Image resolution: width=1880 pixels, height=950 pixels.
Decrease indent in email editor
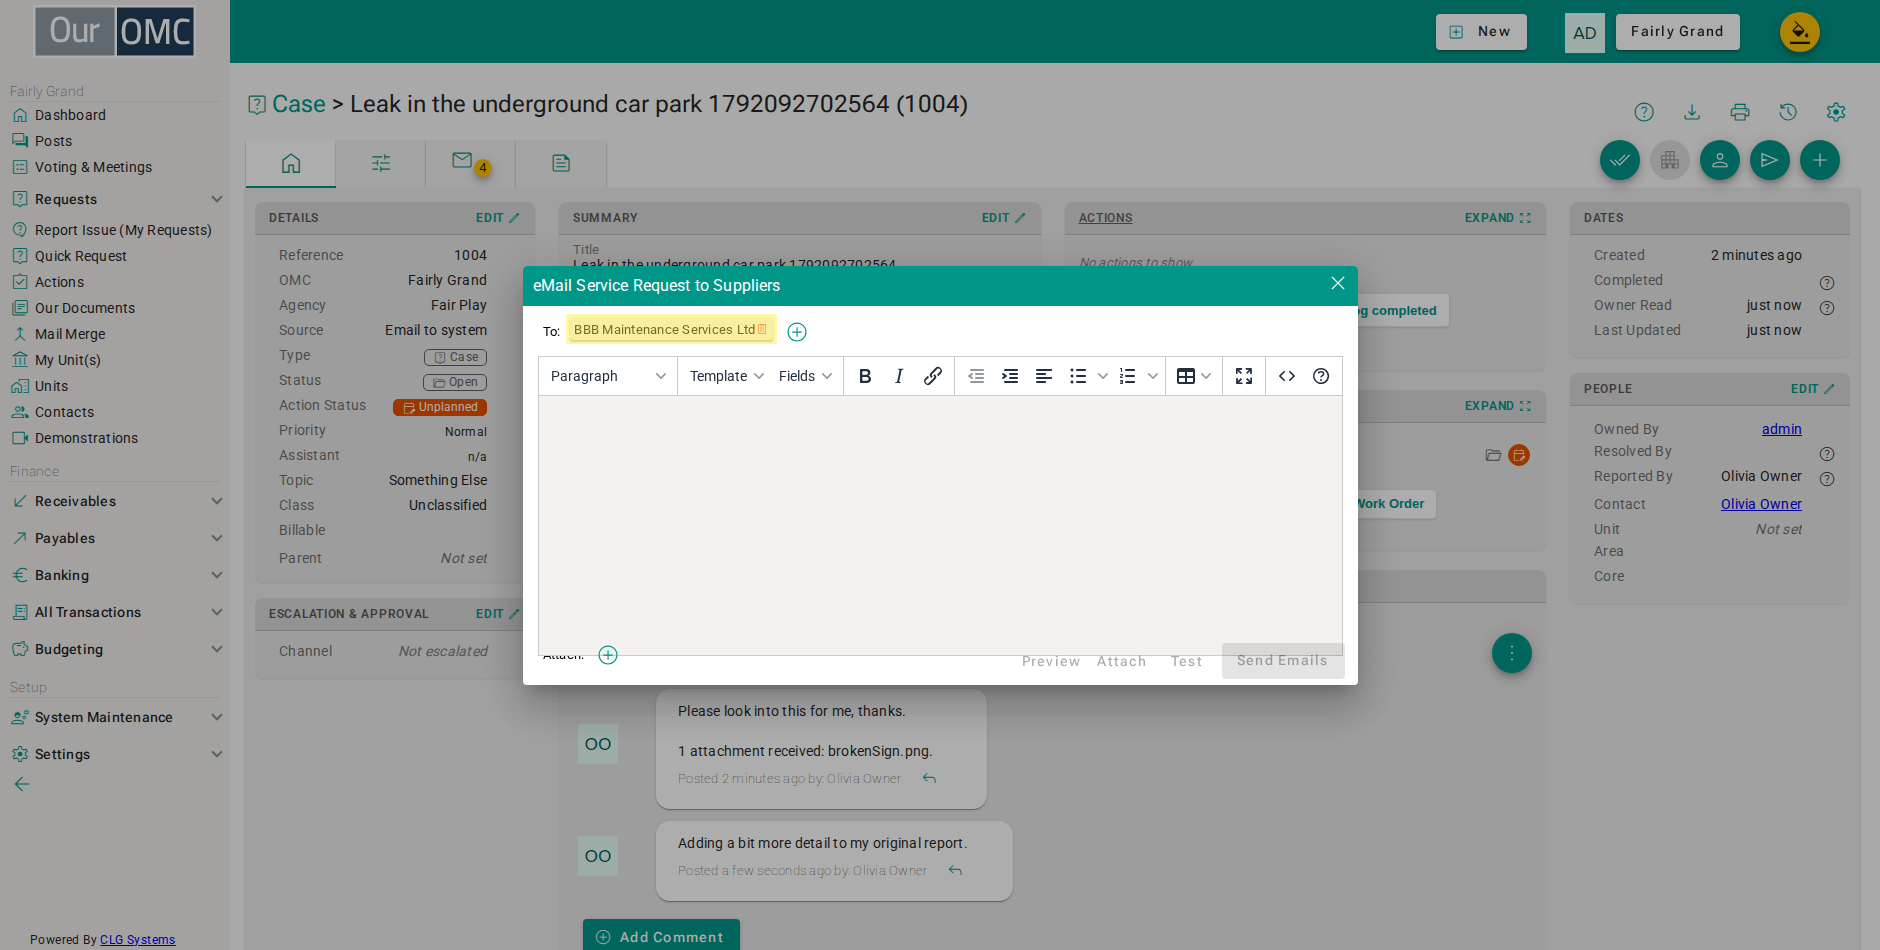tap(976, 376)
